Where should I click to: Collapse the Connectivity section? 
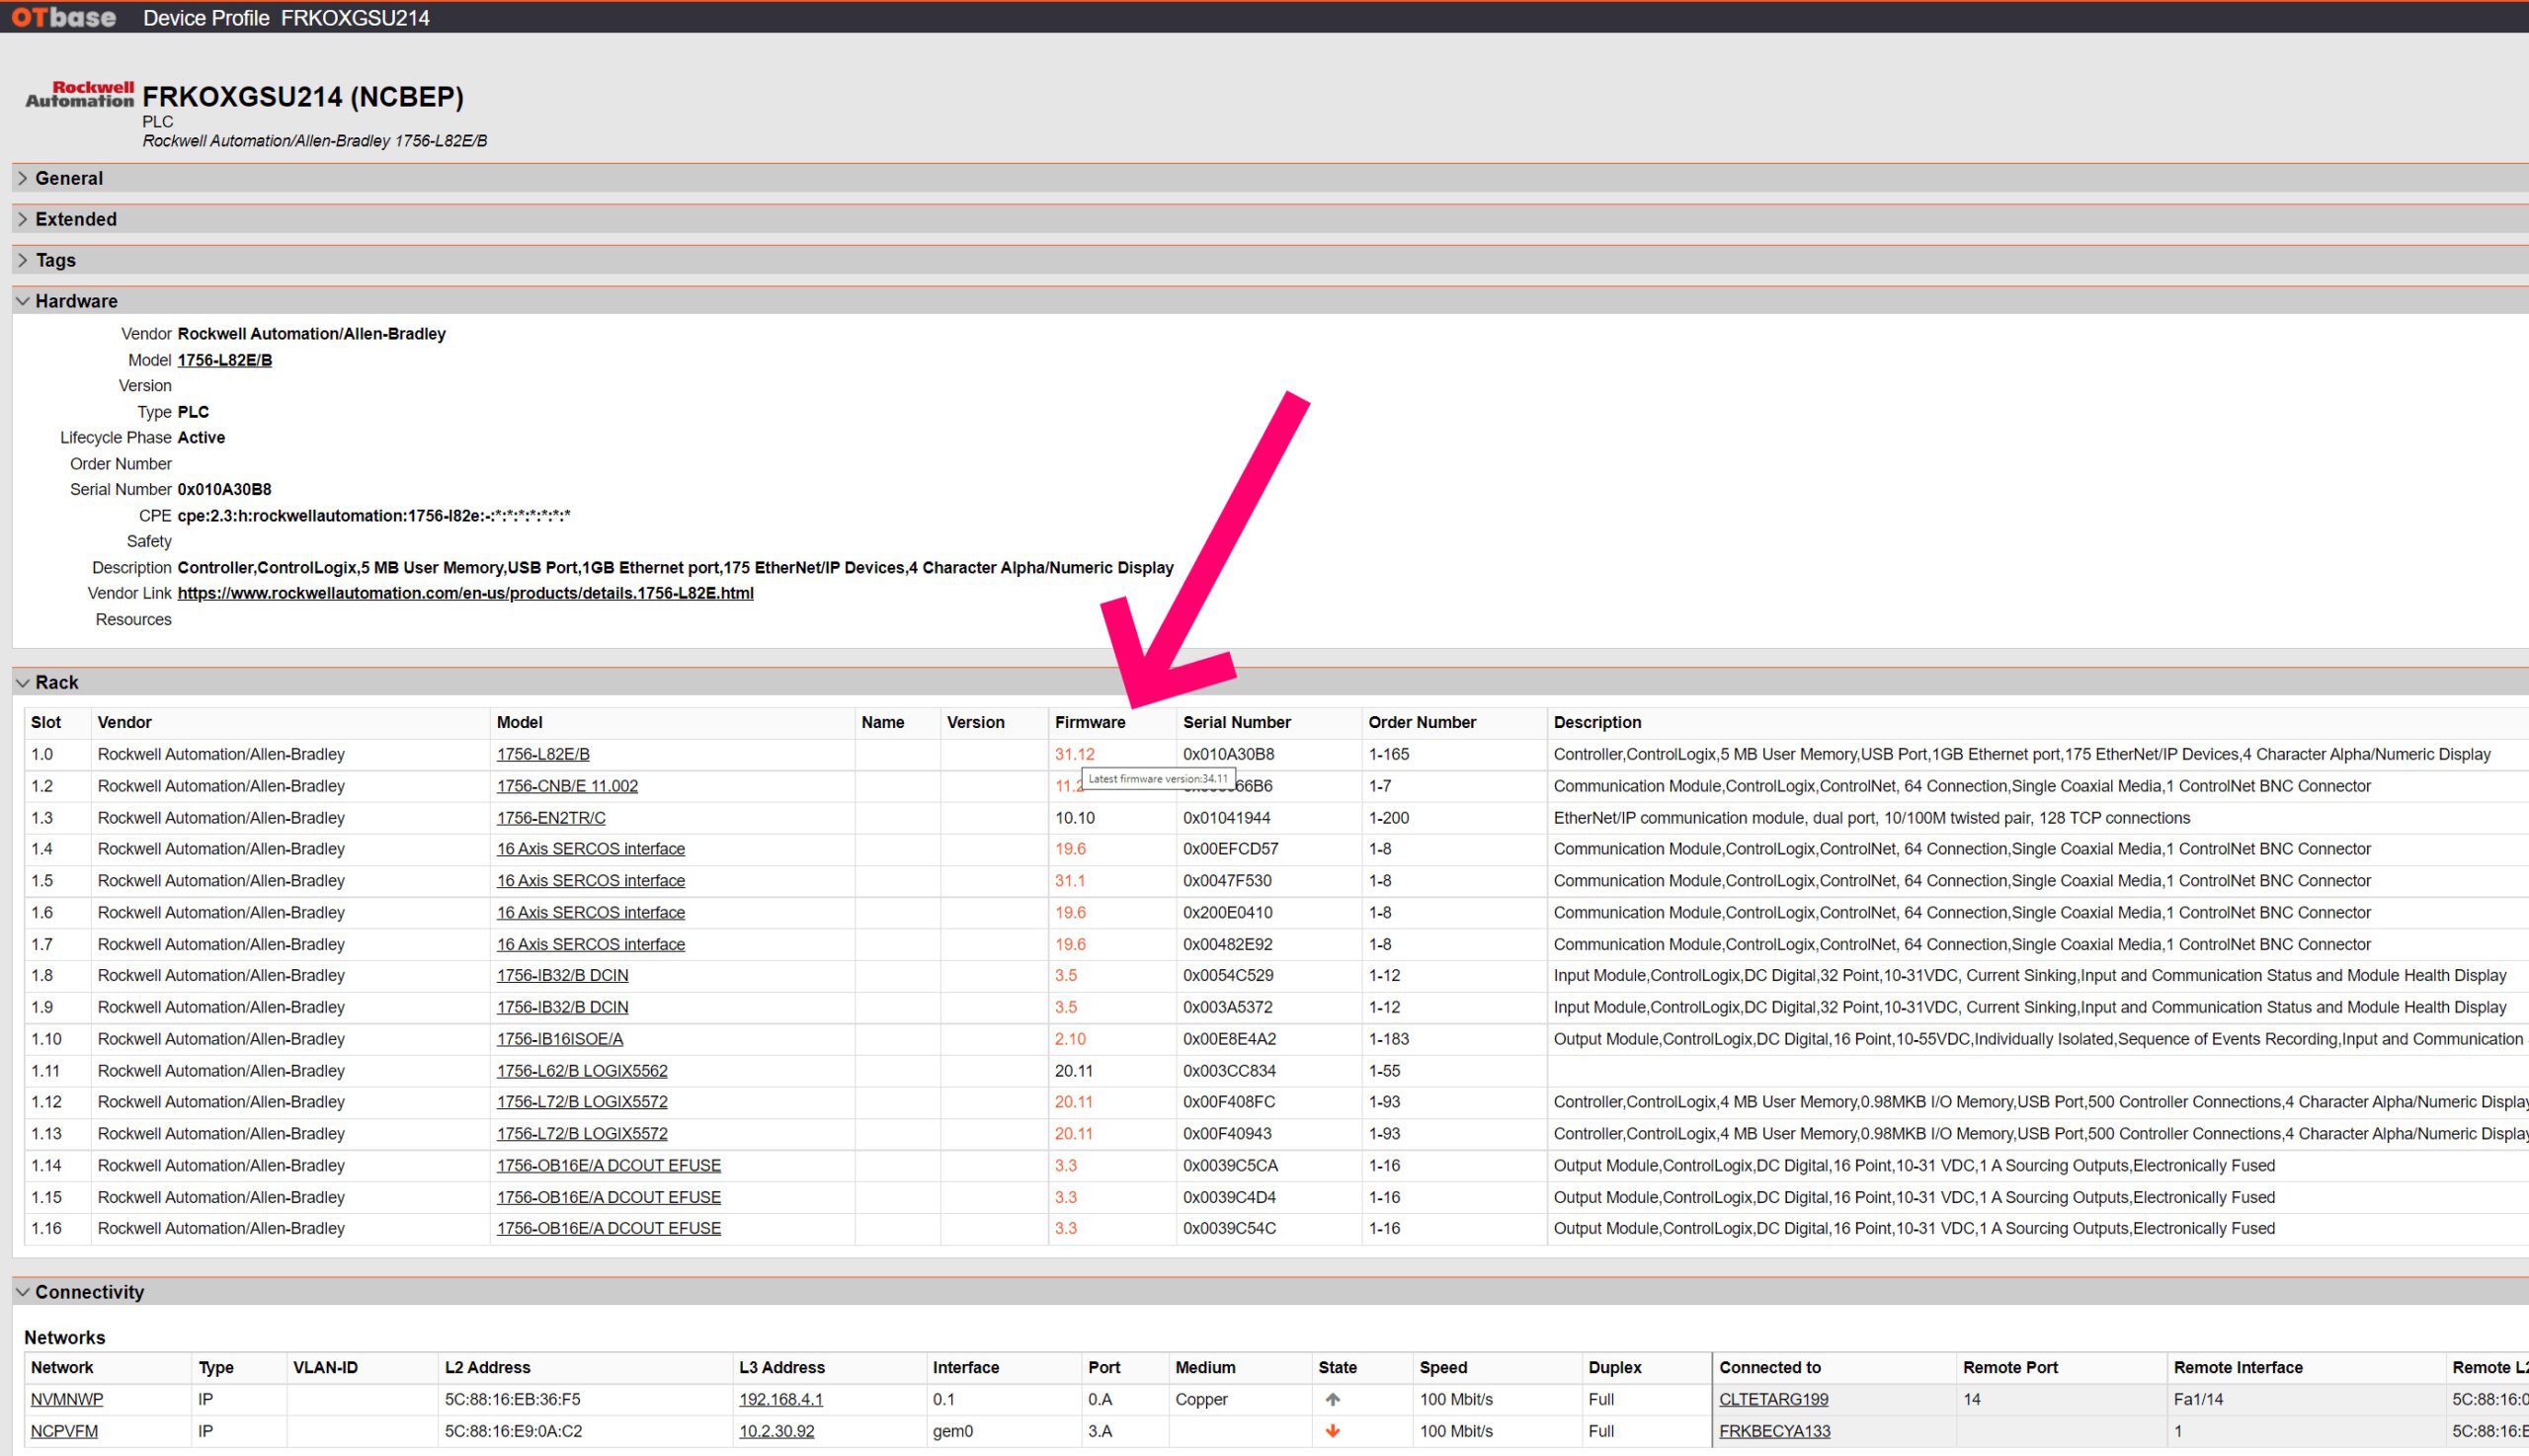23,1292
